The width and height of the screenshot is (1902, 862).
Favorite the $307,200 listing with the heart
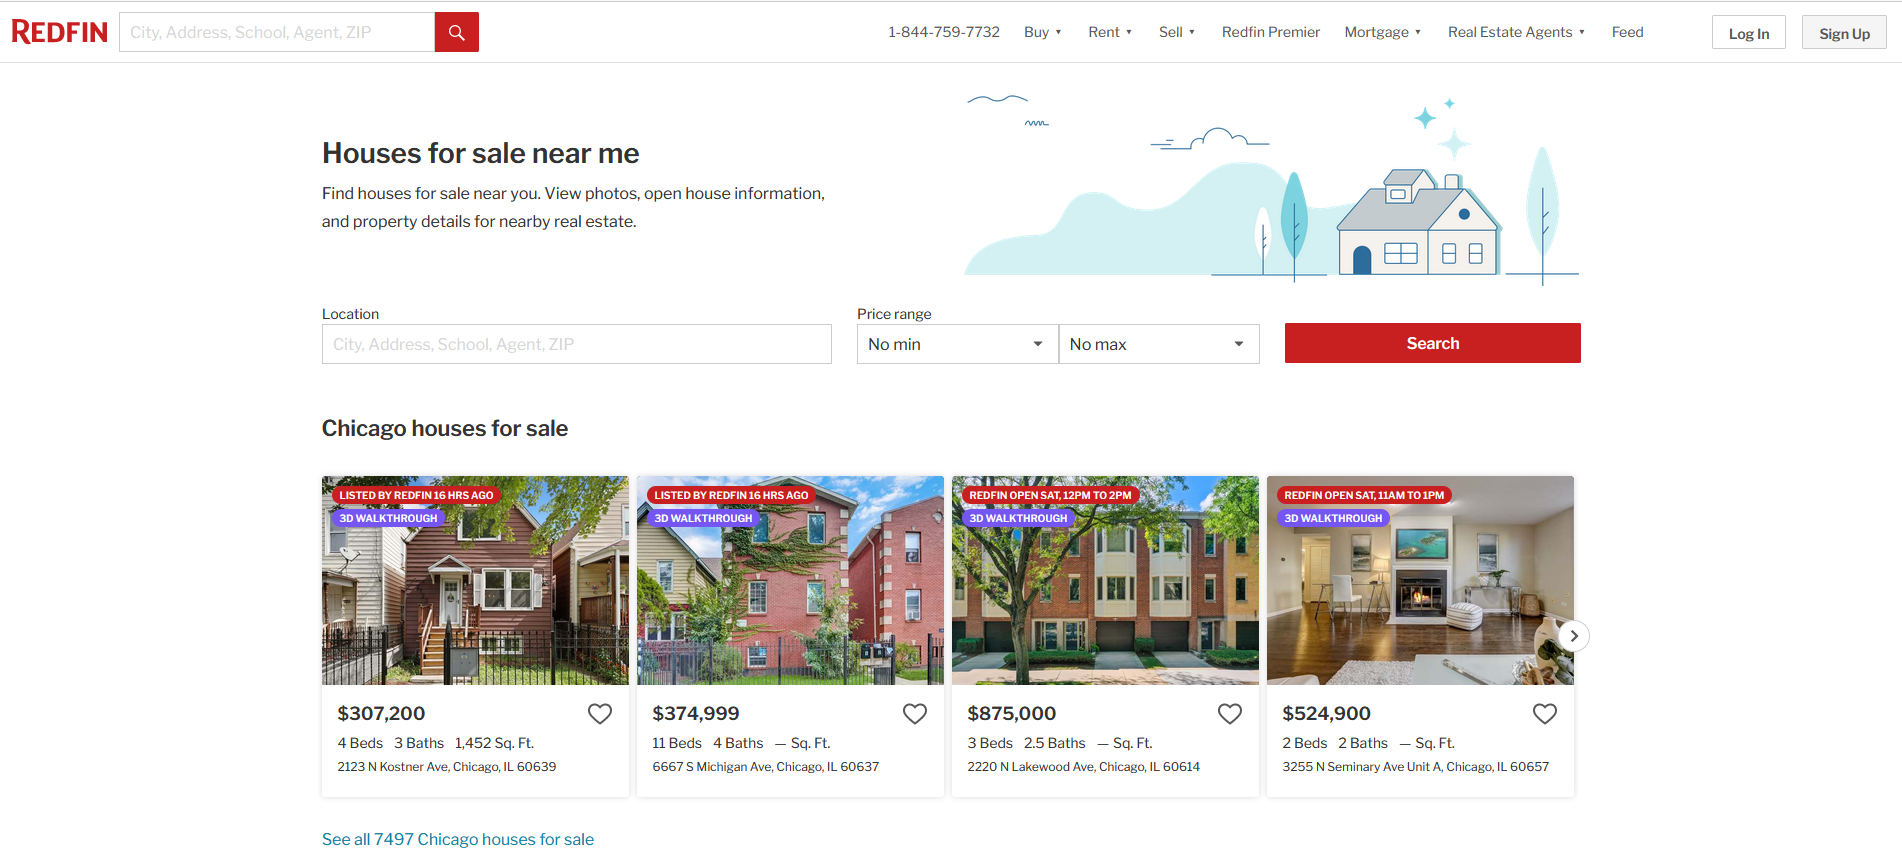coord(600,713)
